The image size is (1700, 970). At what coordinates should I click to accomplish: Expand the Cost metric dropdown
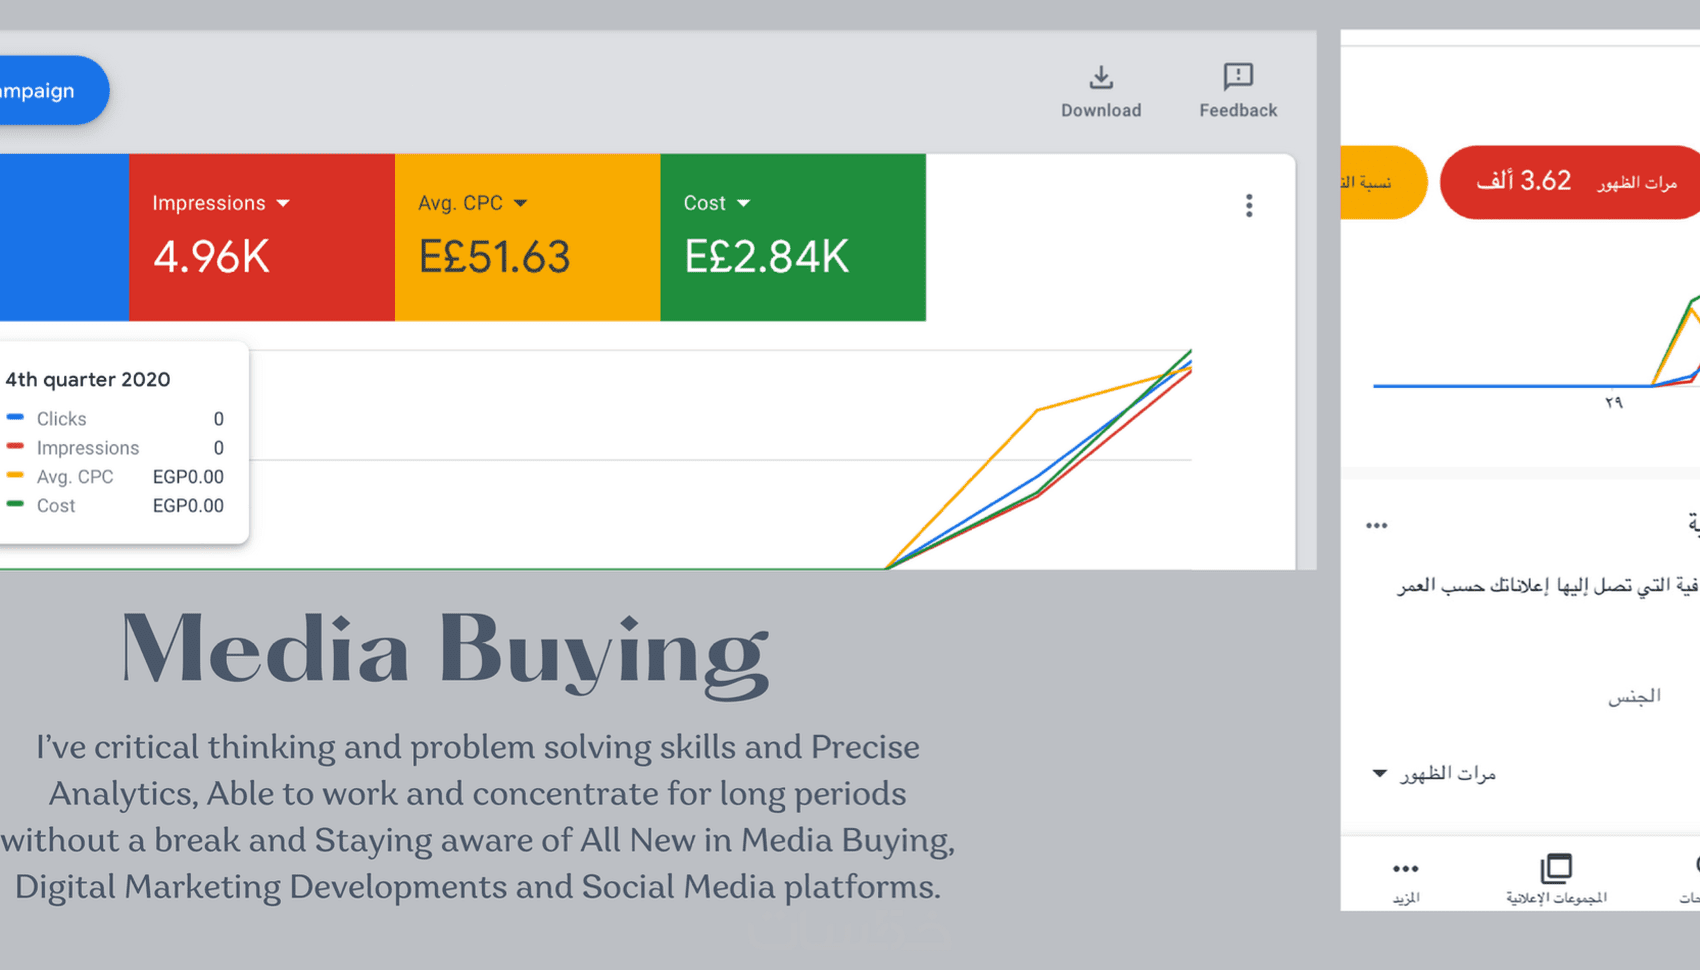coord(743,203)
